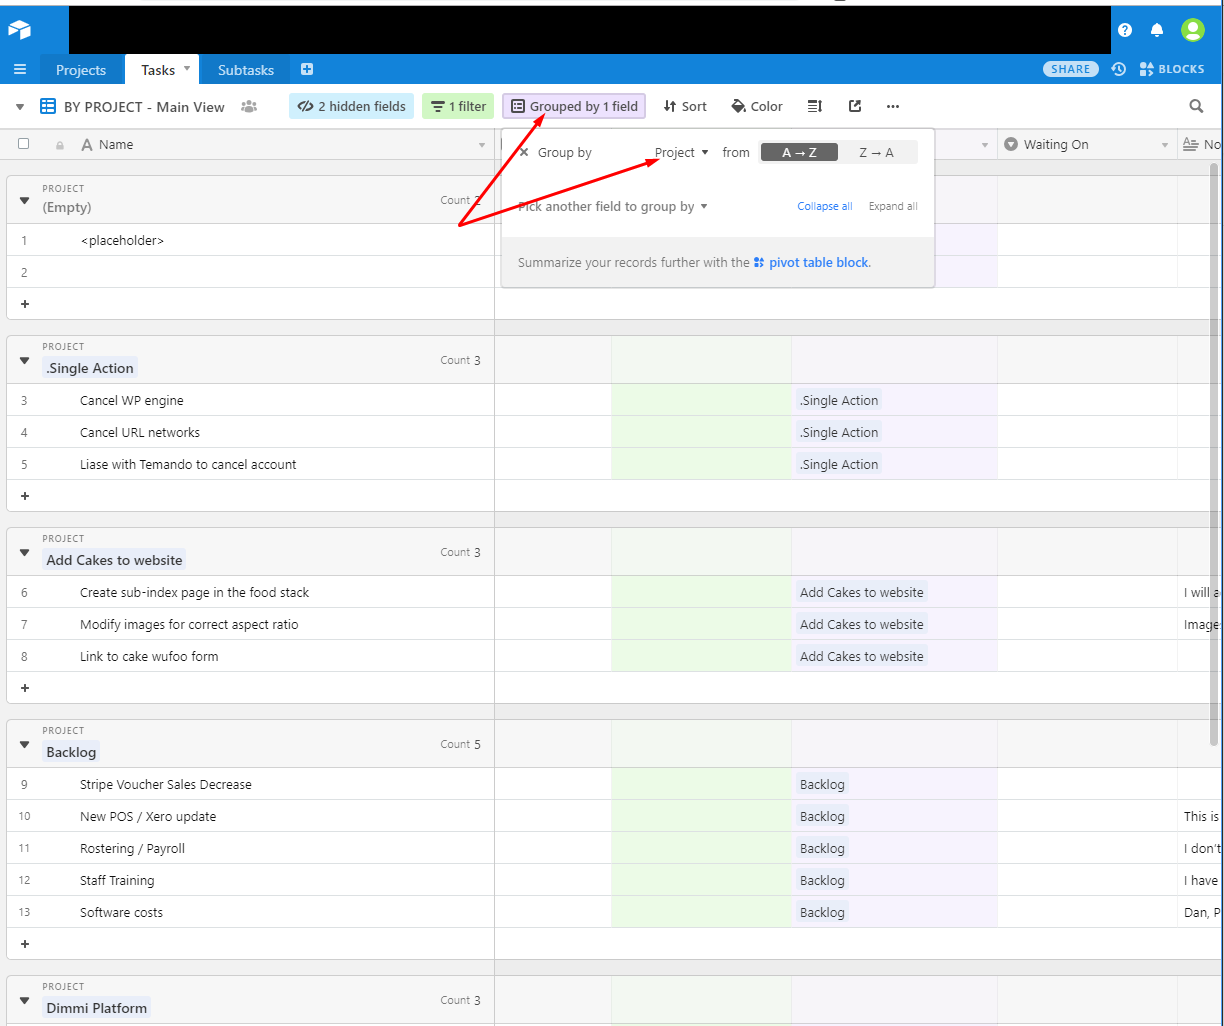Open the BLOCKS panel
Viewport: 1224px width, 1026px height.
pyautogui.click(x=1172, y=69)
